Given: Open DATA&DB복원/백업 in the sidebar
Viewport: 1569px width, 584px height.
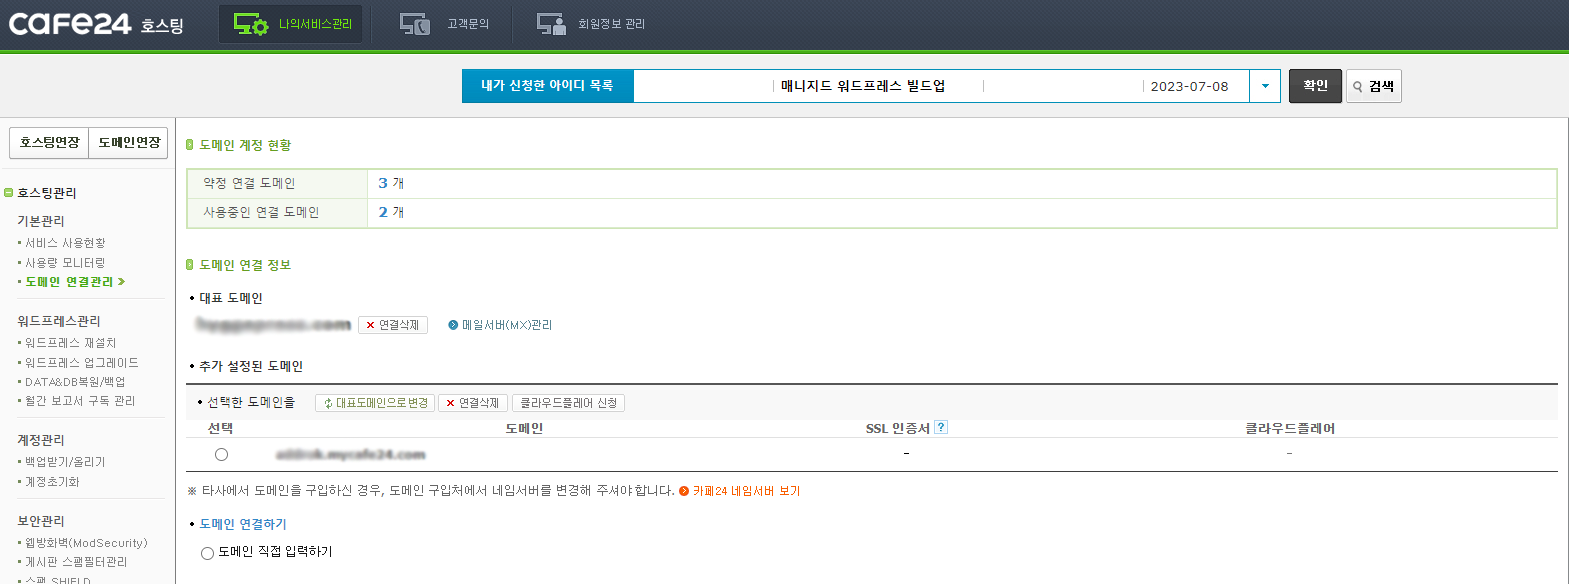Looking at the screenshot, I should coord(75,382).
